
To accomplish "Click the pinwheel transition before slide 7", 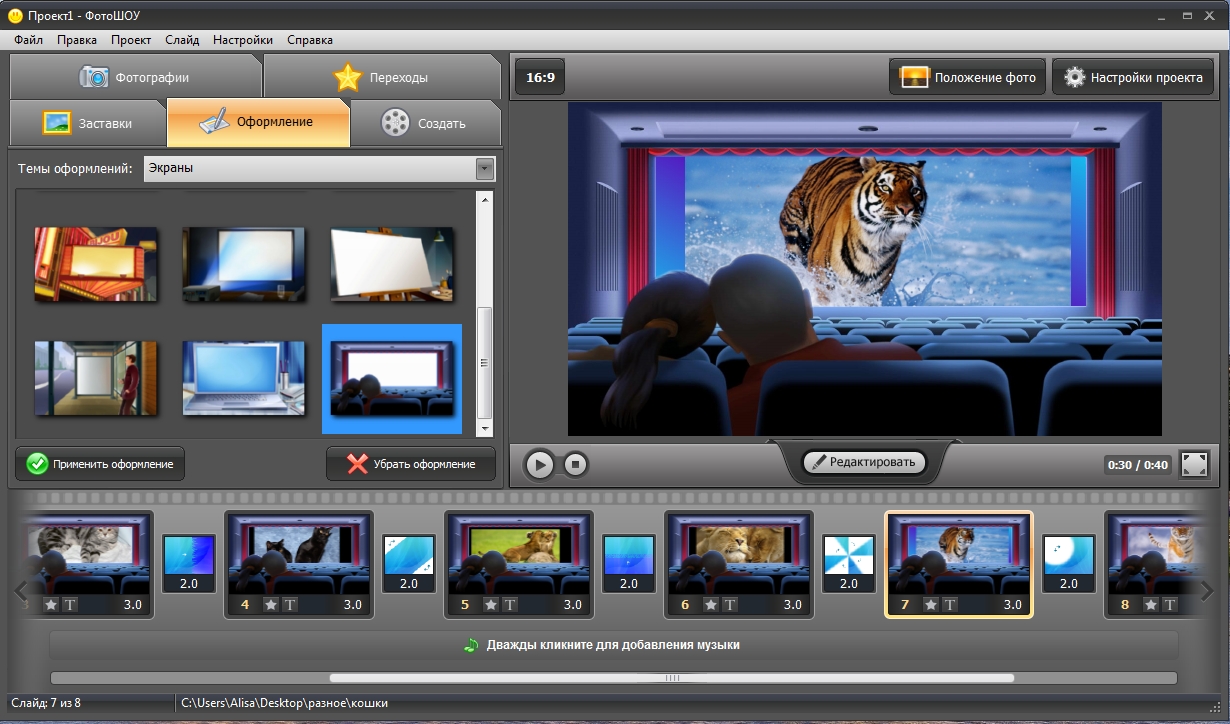I will pos(849,556).
